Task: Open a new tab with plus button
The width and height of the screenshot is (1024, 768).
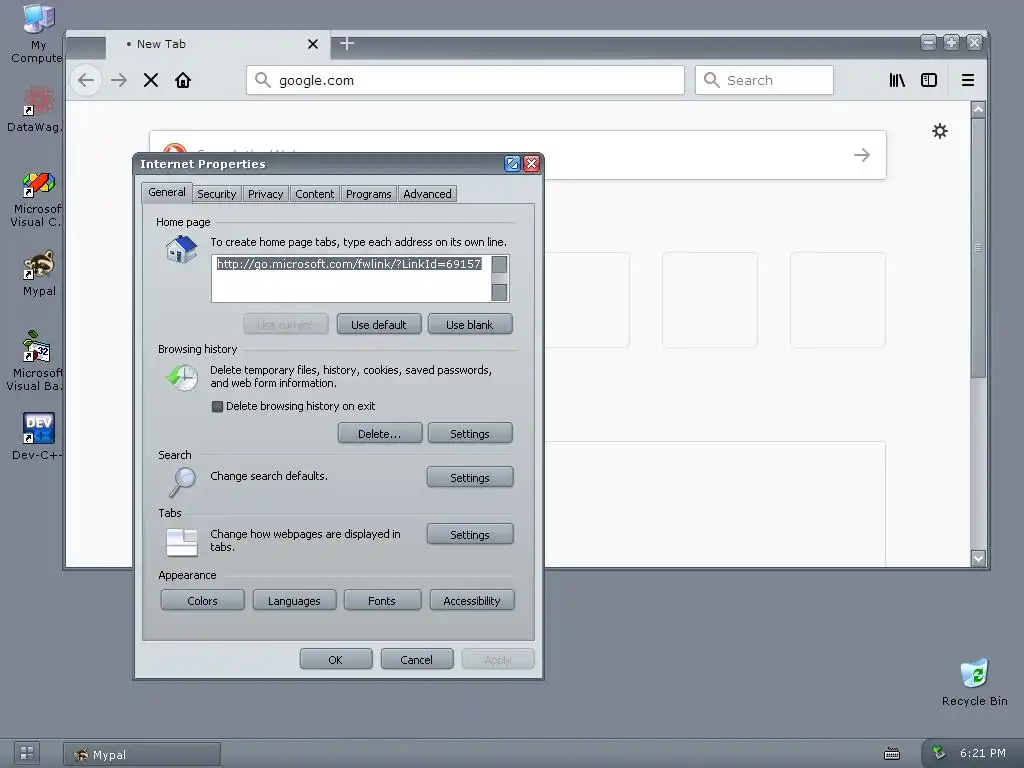Action: click(347, 44)
